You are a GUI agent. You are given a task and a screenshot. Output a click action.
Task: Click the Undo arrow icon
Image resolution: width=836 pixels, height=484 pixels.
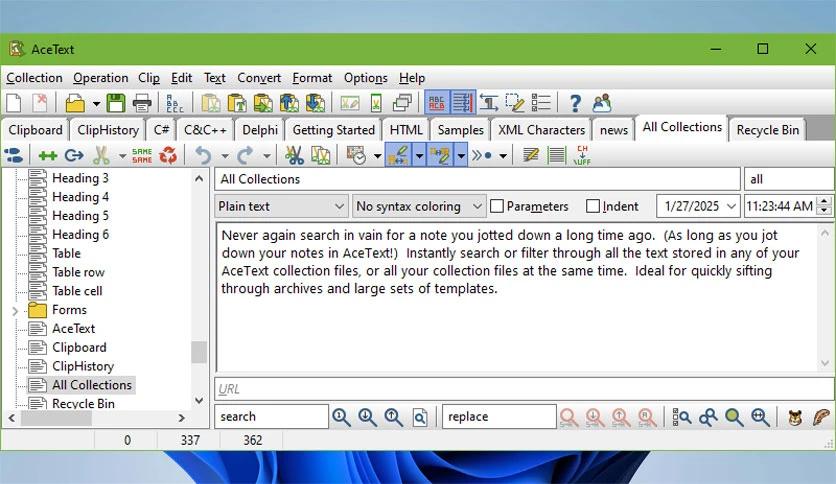click(203, 155)
